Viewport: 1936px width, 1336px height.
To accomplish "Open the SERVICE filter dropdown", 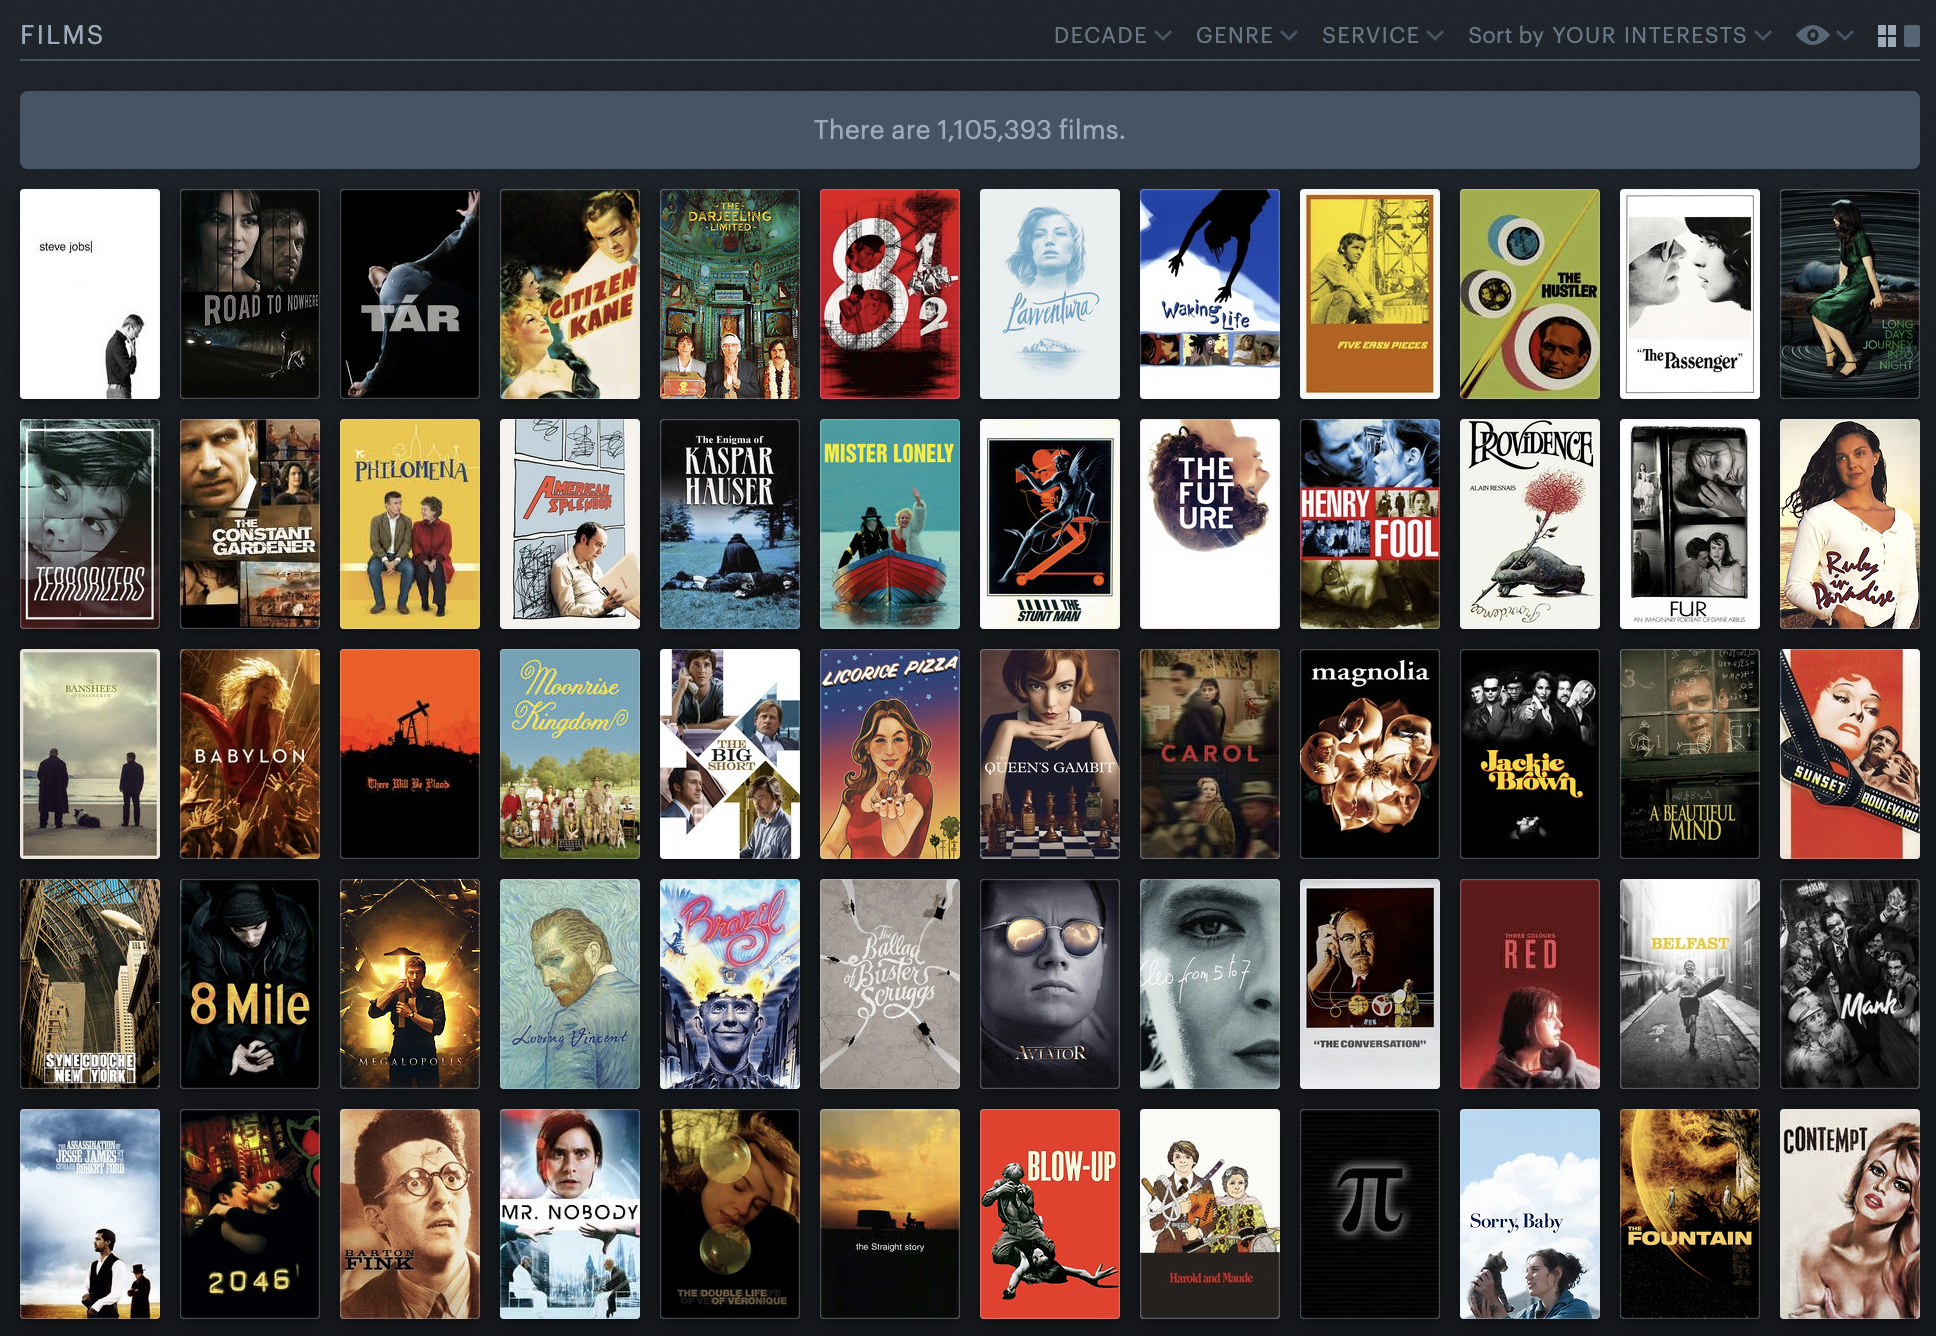I will pos(1382,36).
